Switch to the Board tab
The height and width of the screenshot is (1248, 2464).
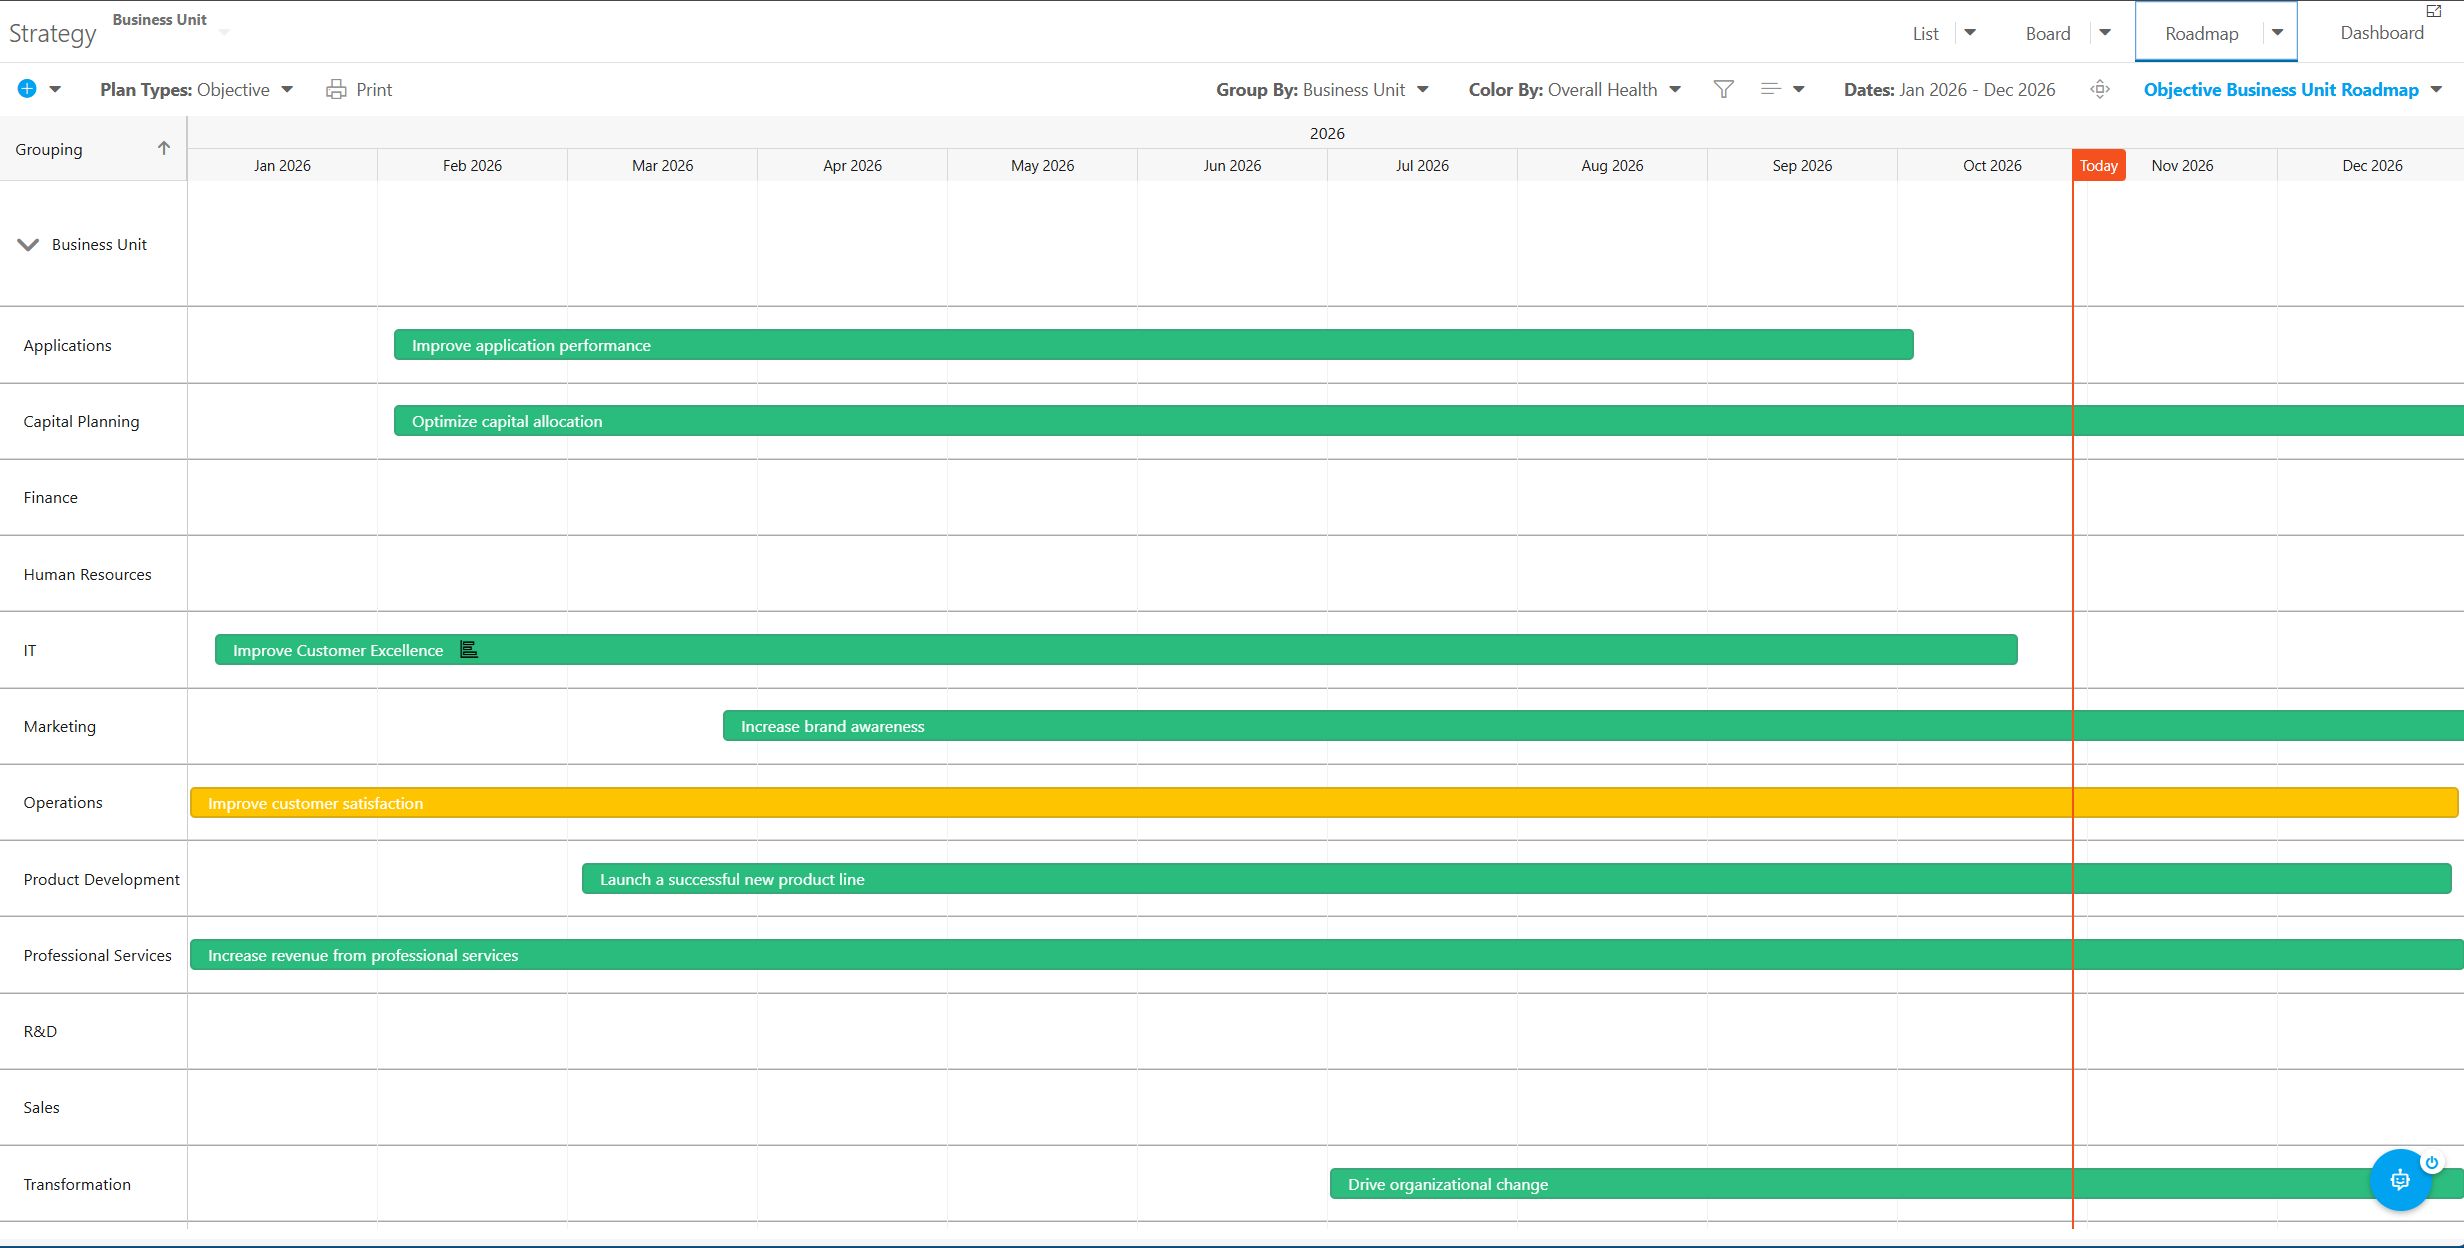tap(2047, 34)
